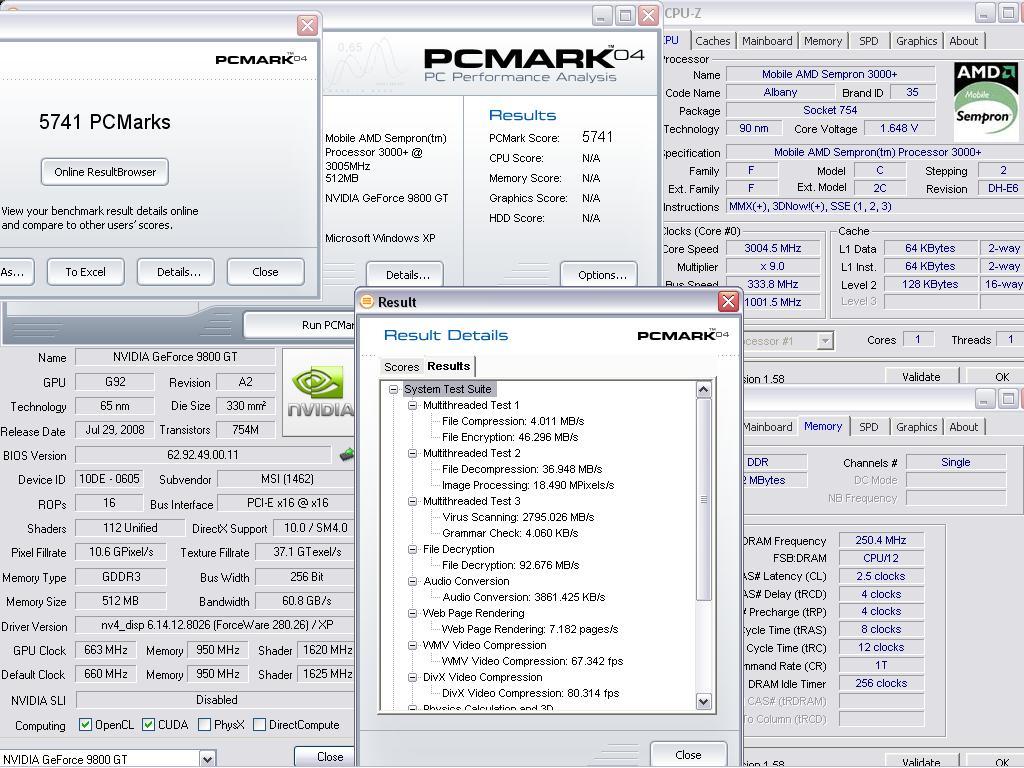This screenshot has height=768, width=1024.
Task: Open the GPU selection dropdown in GPU-Z
Action: pyautogui.click(x=207, y=759)
